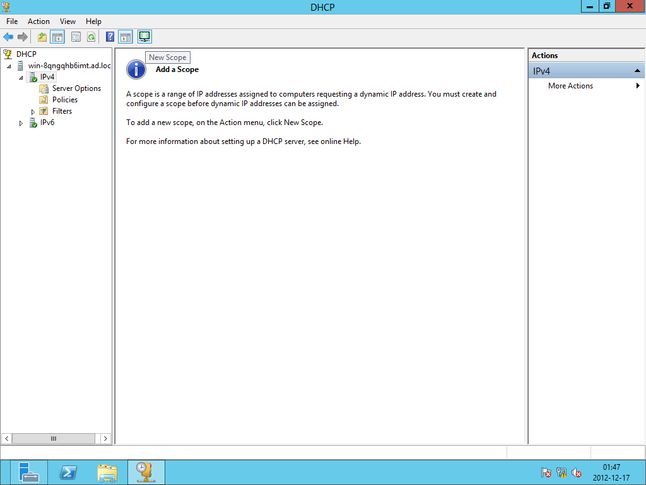Select Policies in the tree

pos(65,100)
